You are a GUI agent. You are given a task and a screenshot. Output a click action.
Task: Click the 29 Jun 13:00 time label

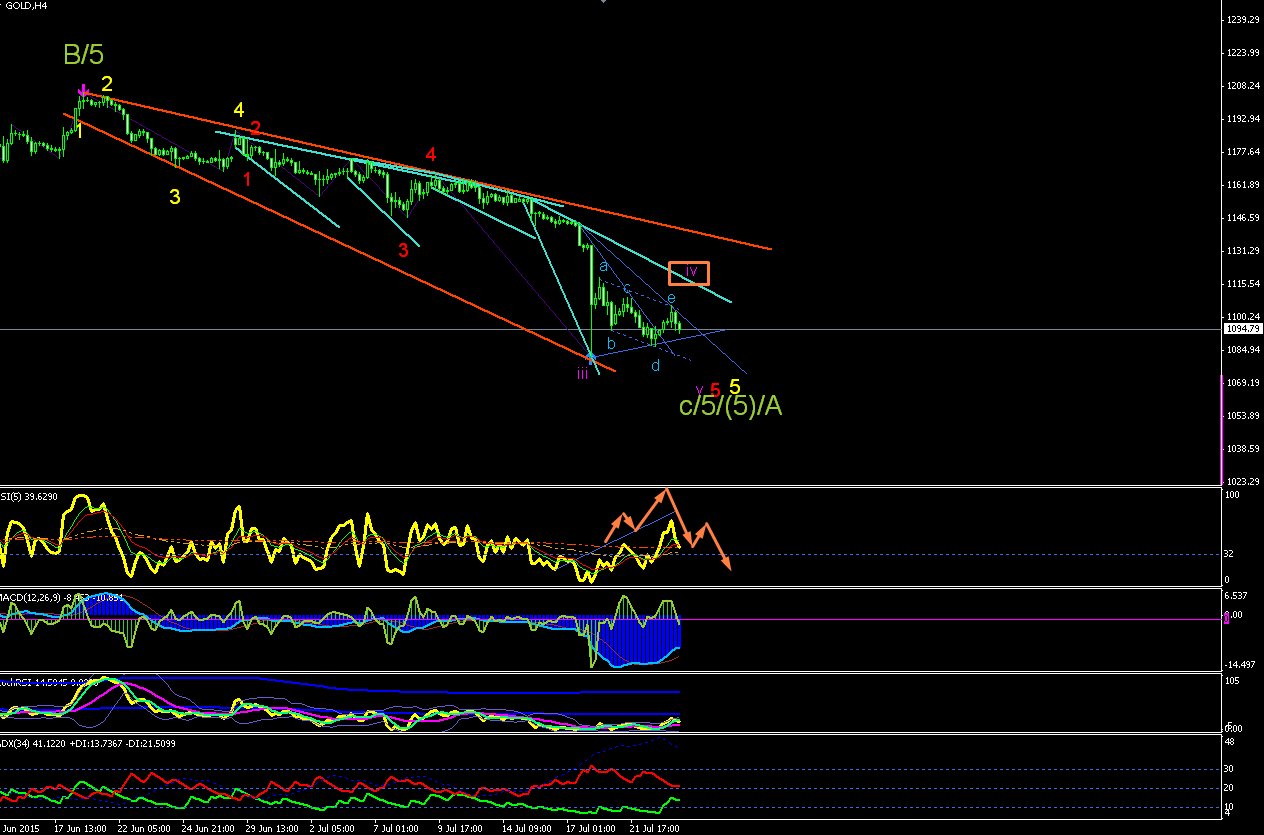(x=273, y=829)
